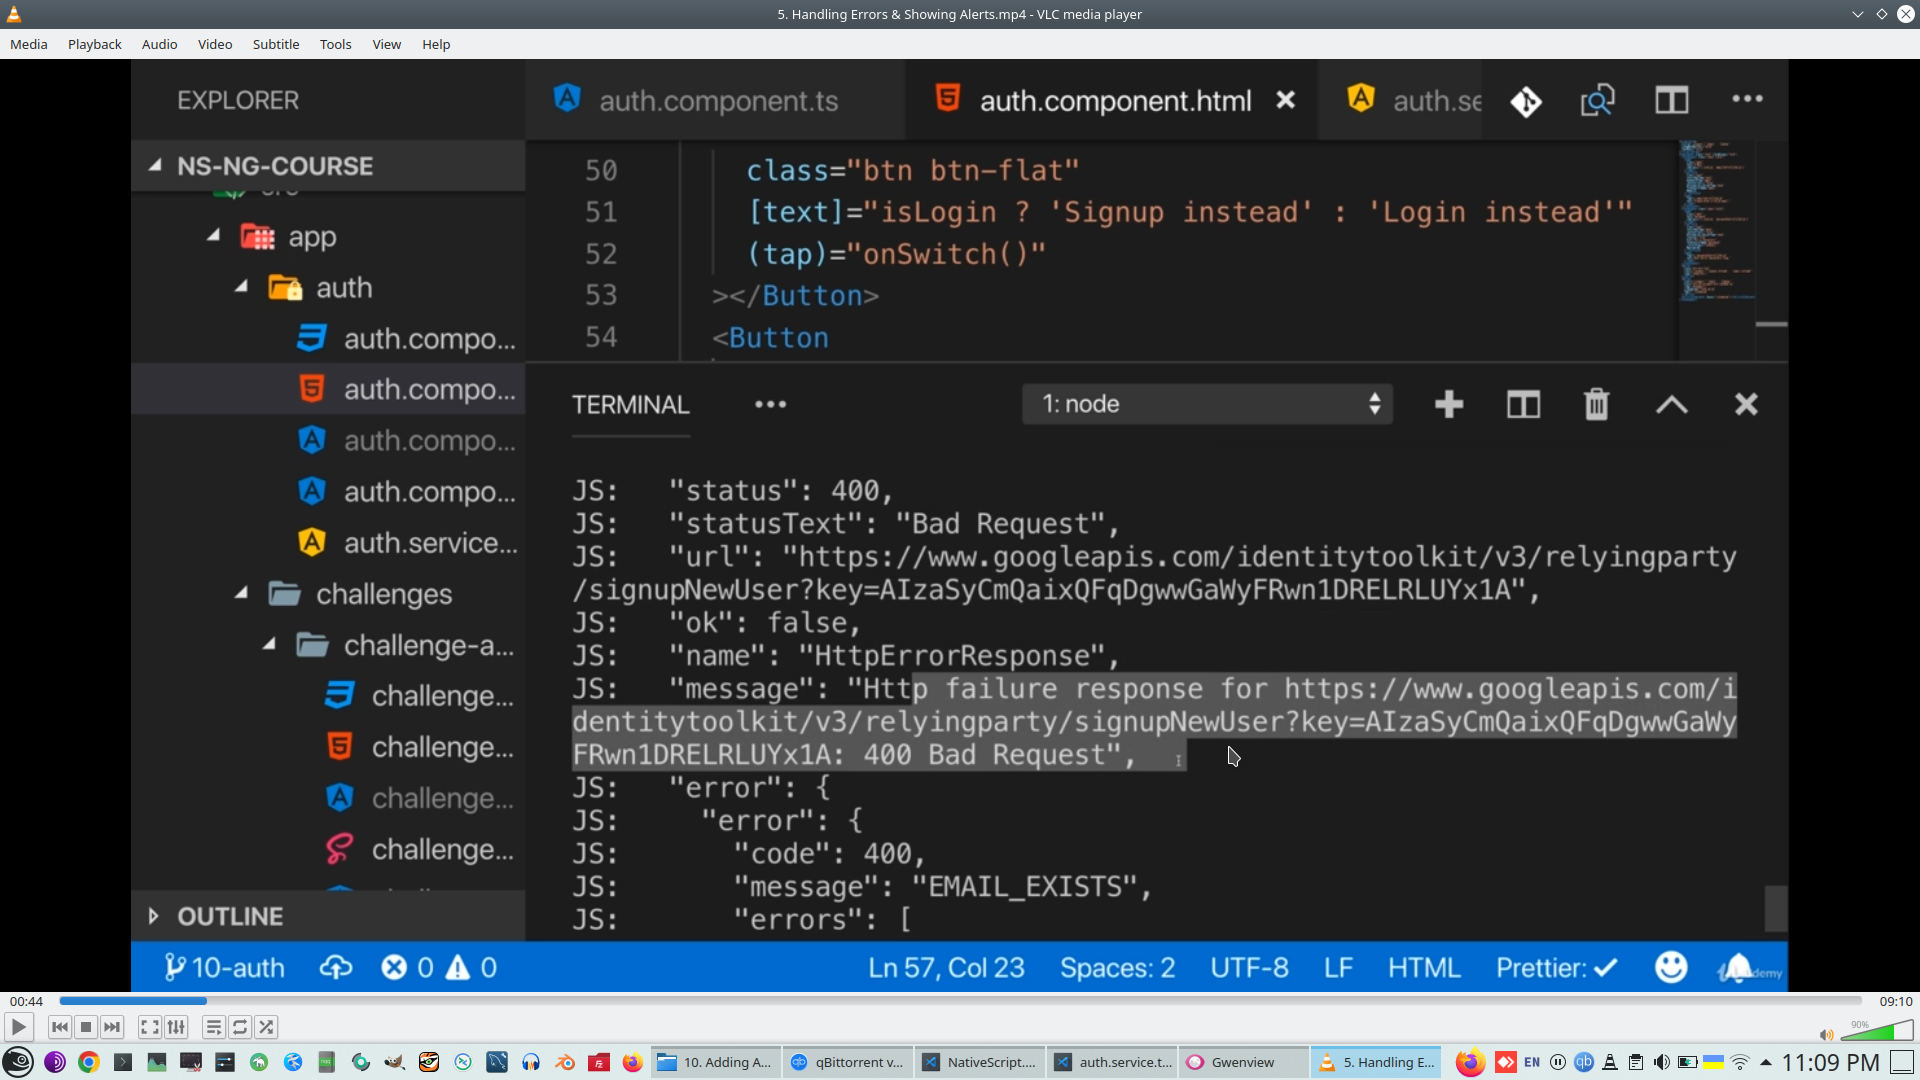The width and height of the screenshot is (1920, 1080).
Task: Open the Subtitle menu
Action: [x=275, y=44]
